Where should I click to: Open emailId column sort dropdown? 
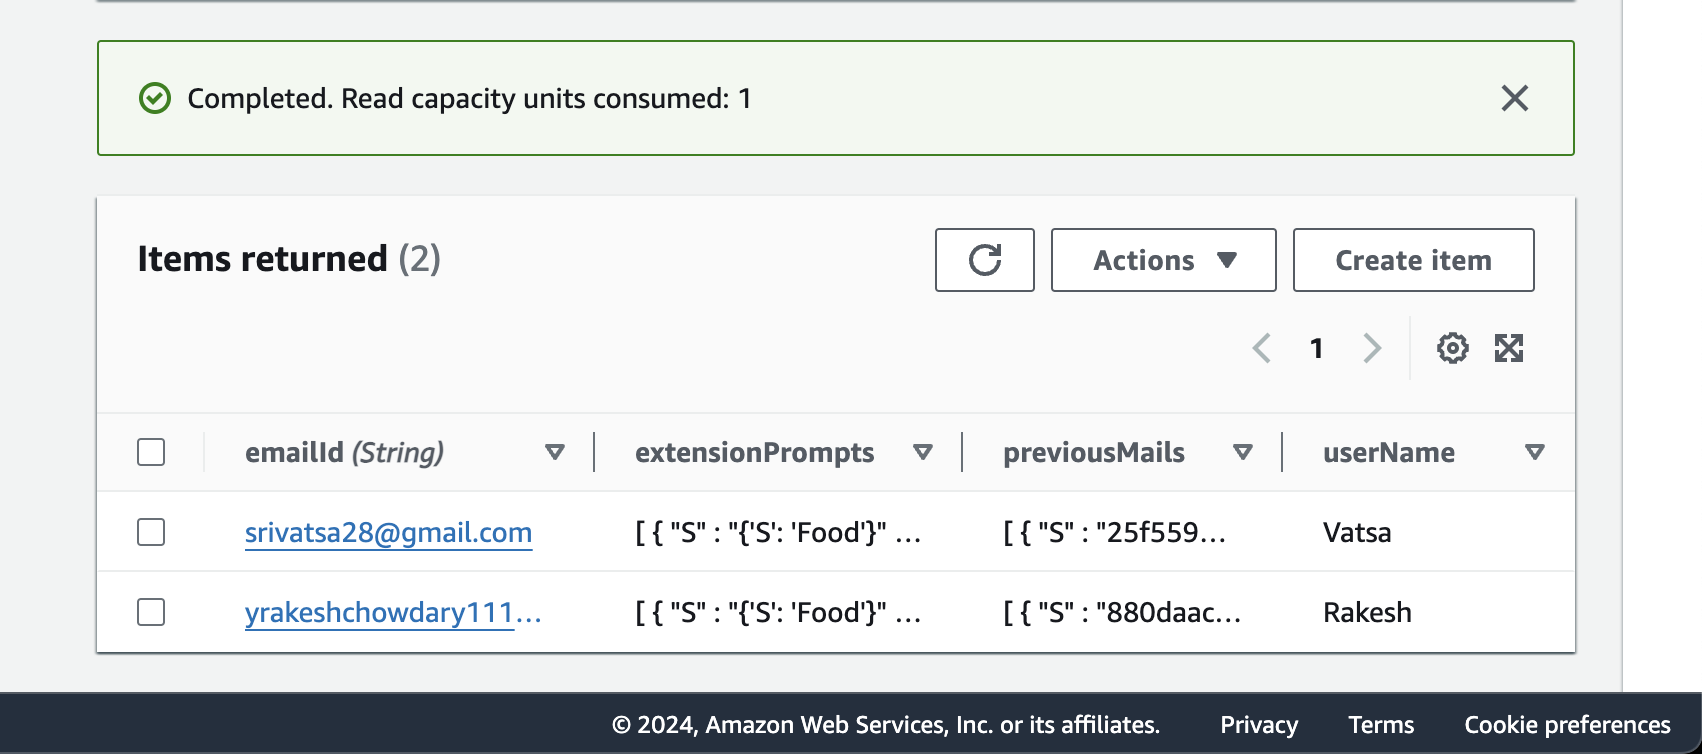click(555, 452)
